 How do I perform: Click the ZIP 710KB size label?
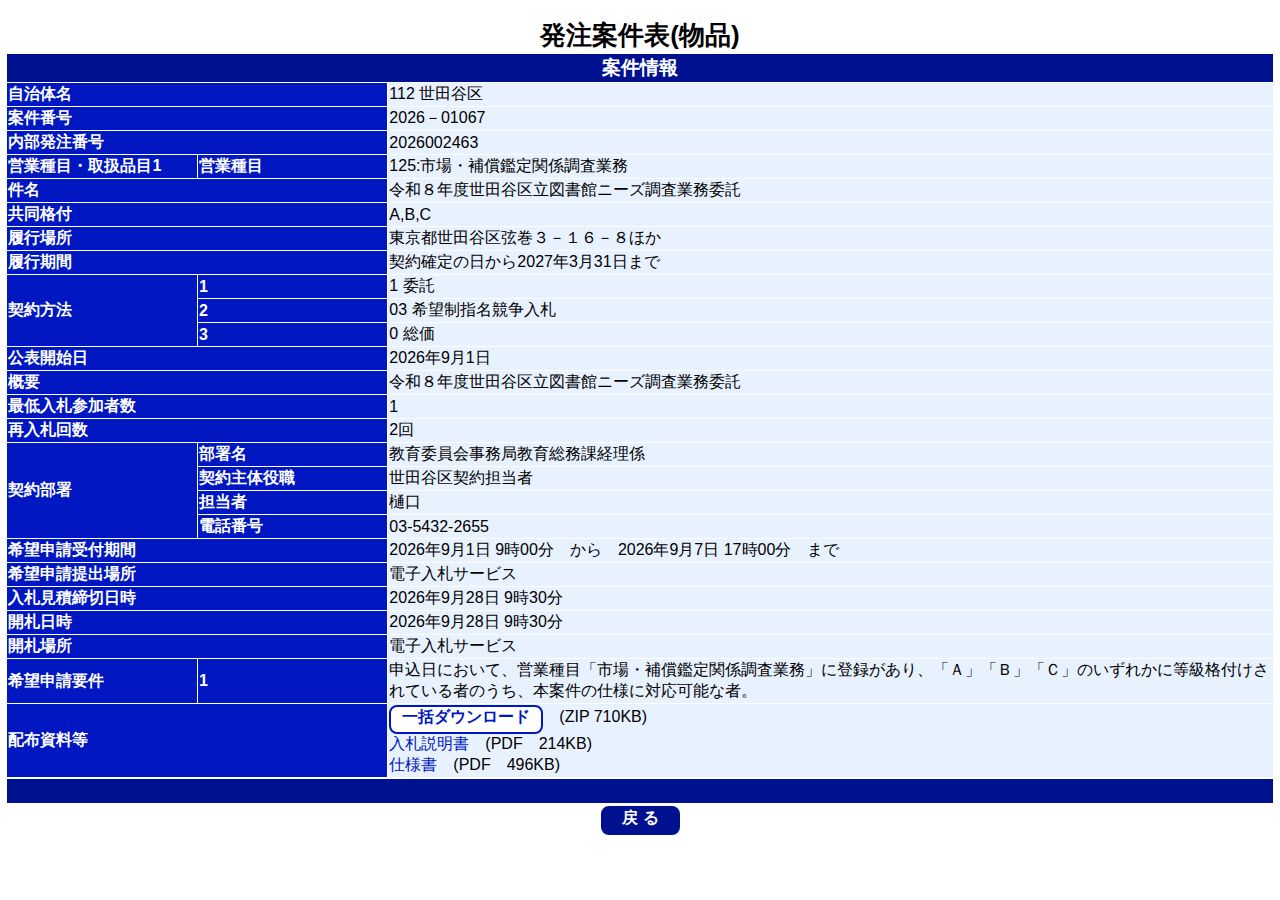pyautogui.click(x=603, y=717)
